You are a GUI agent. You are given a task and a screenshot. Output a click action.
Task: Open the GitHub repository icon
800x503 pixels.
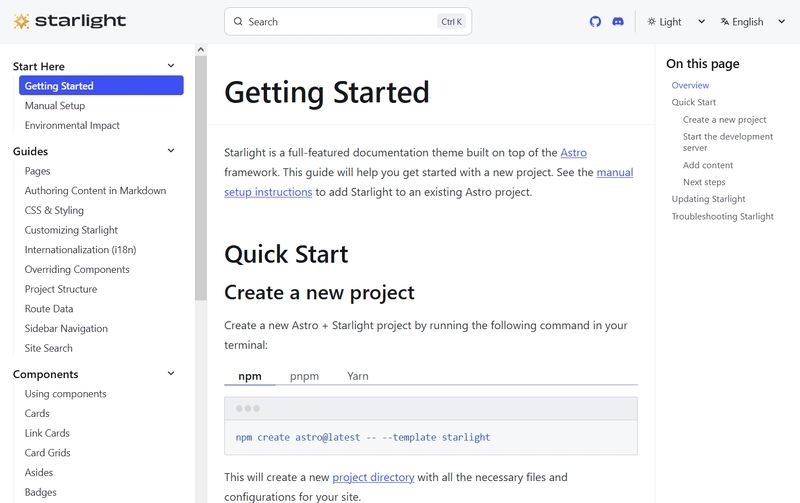[x=595, y=21]
